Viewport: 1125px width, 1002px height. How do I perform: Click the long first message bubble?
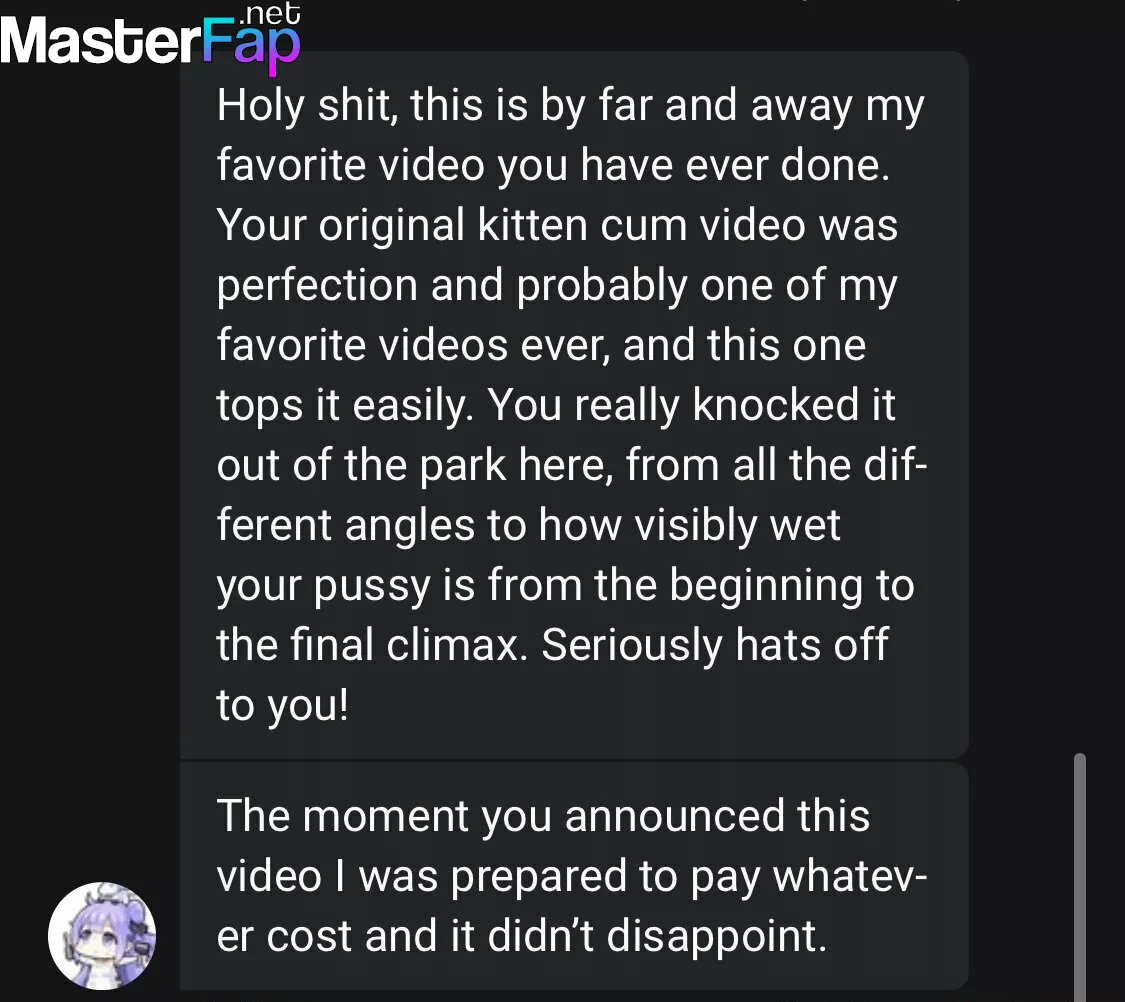coord(574,405)
